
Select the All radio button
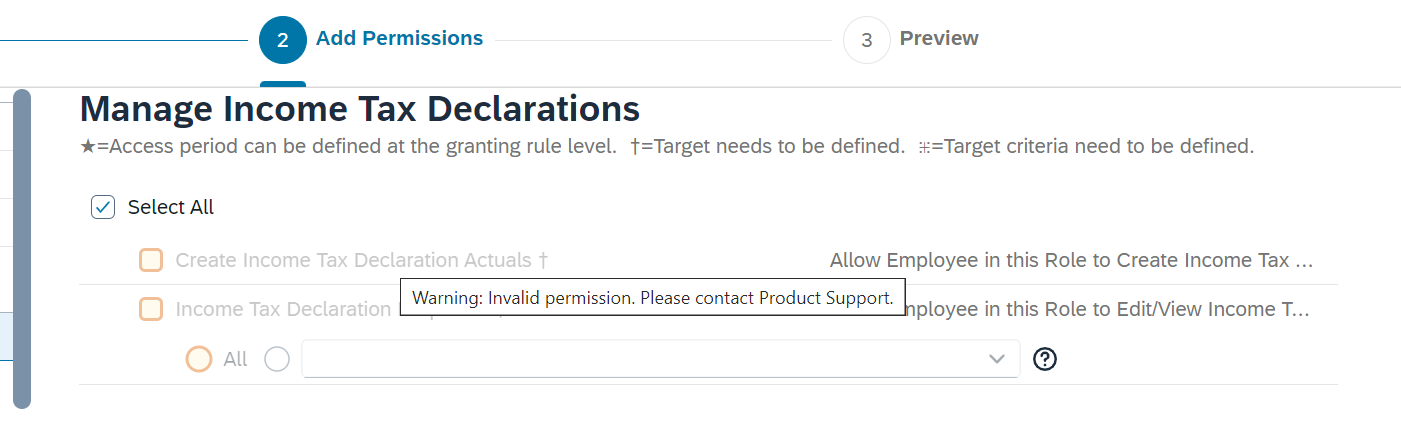point(199,359)
